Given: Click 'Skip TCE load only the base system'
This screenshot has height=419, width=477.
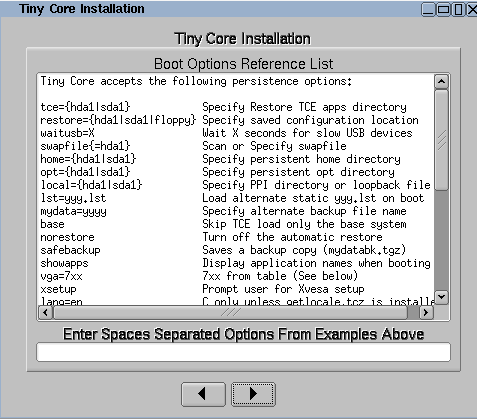Looking at the screenshot, I should point(304,224).
